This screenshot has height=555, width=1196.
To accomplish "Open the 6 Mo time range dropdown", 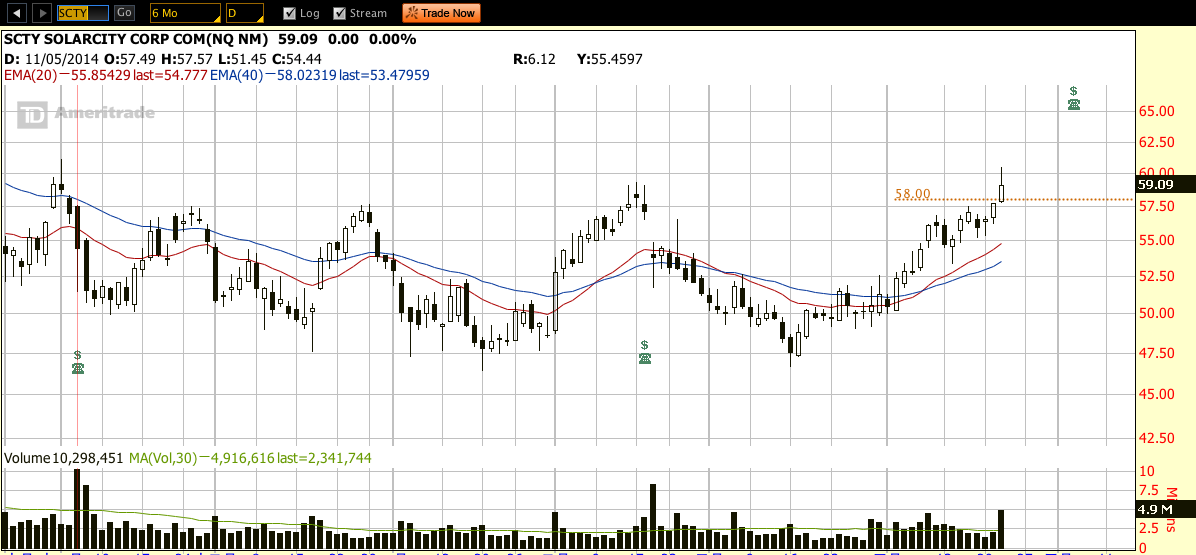I will (x=185, y=13).
